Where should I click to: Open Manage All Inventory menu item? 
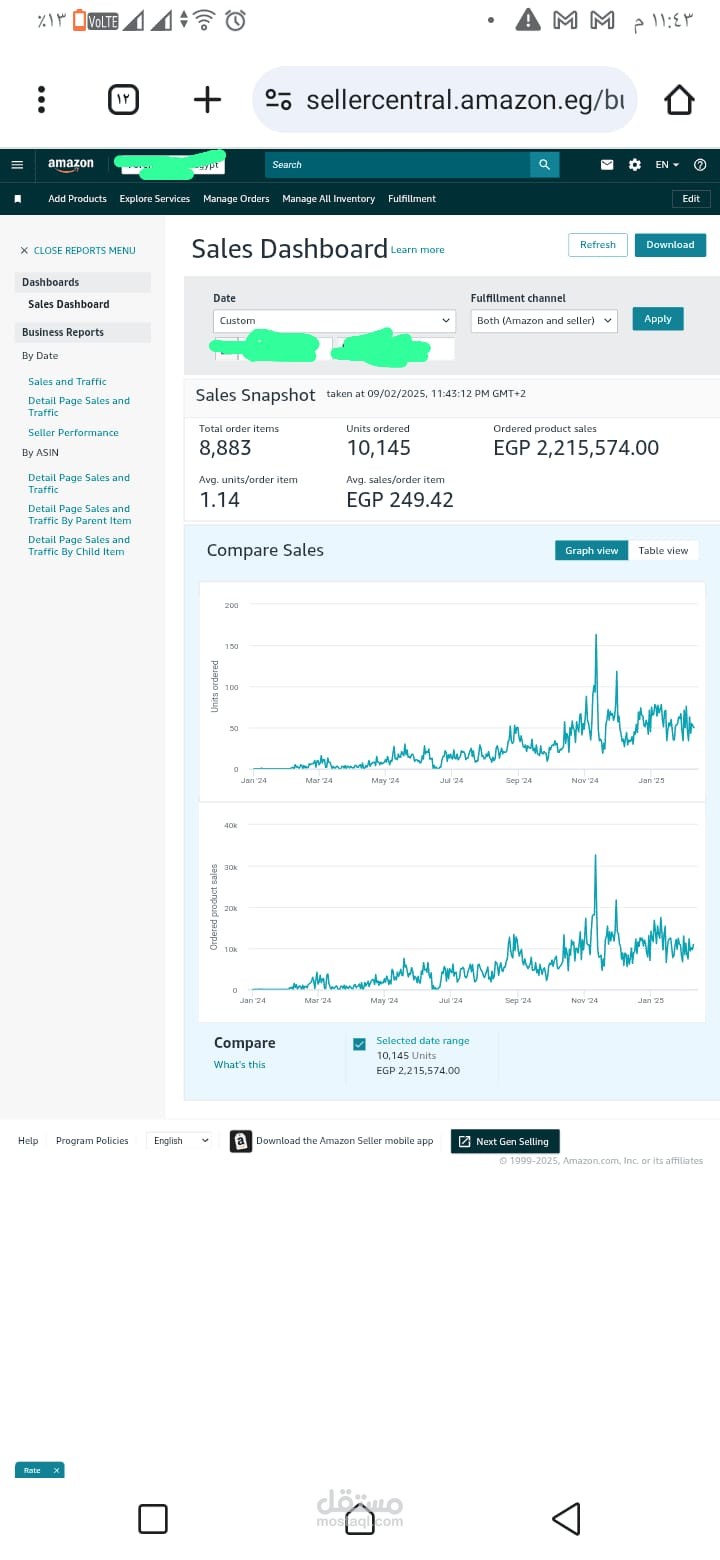coord(328,199)
